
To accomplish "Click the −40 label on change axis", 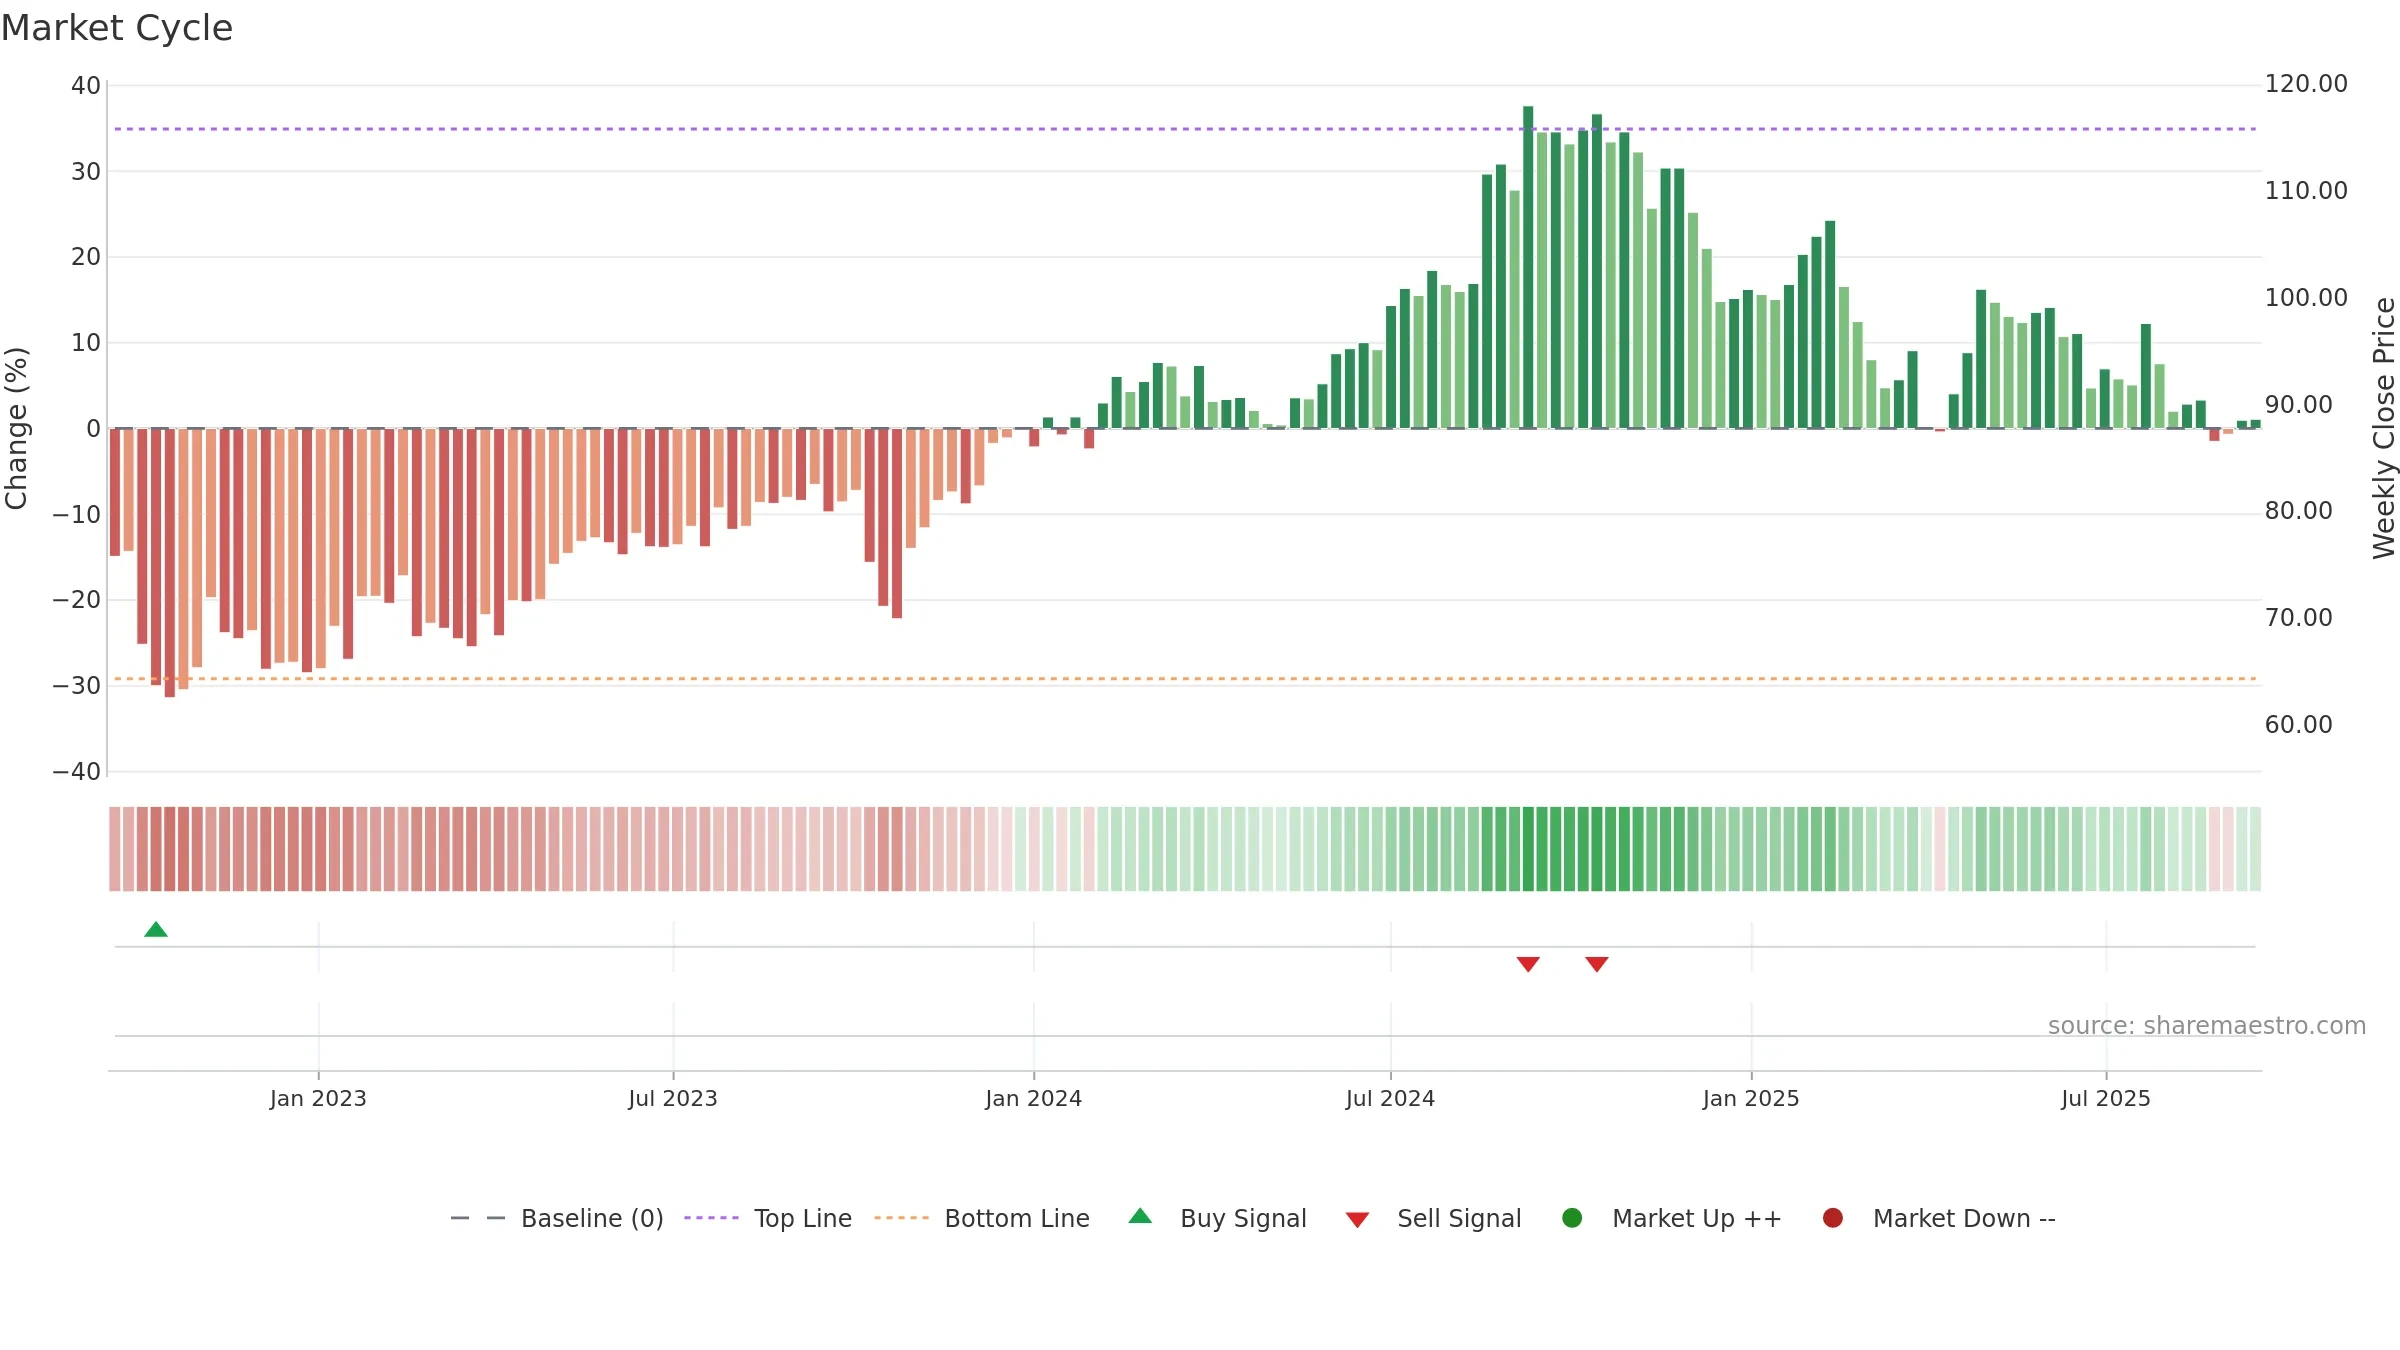I will [x=77, y=772].
